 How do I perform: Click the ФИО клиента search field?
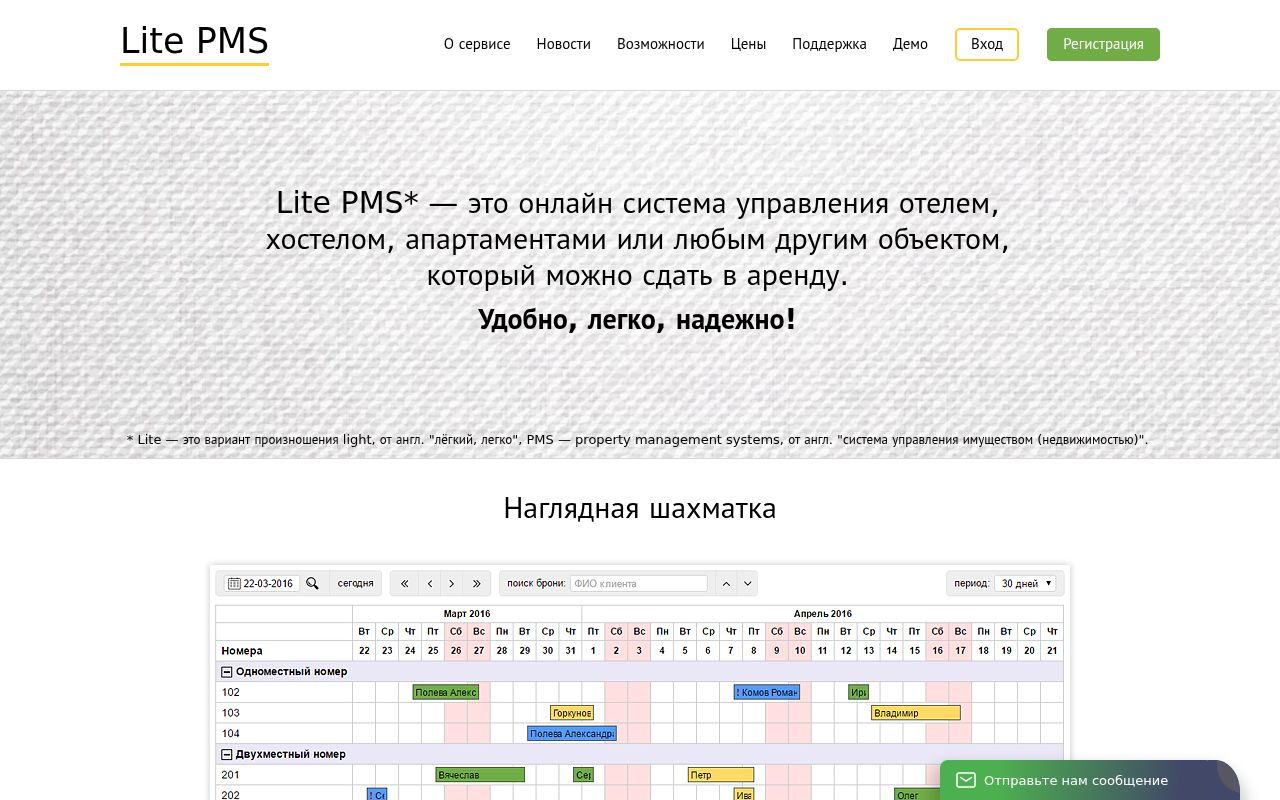pyautogui.click(x=638, y=583)
